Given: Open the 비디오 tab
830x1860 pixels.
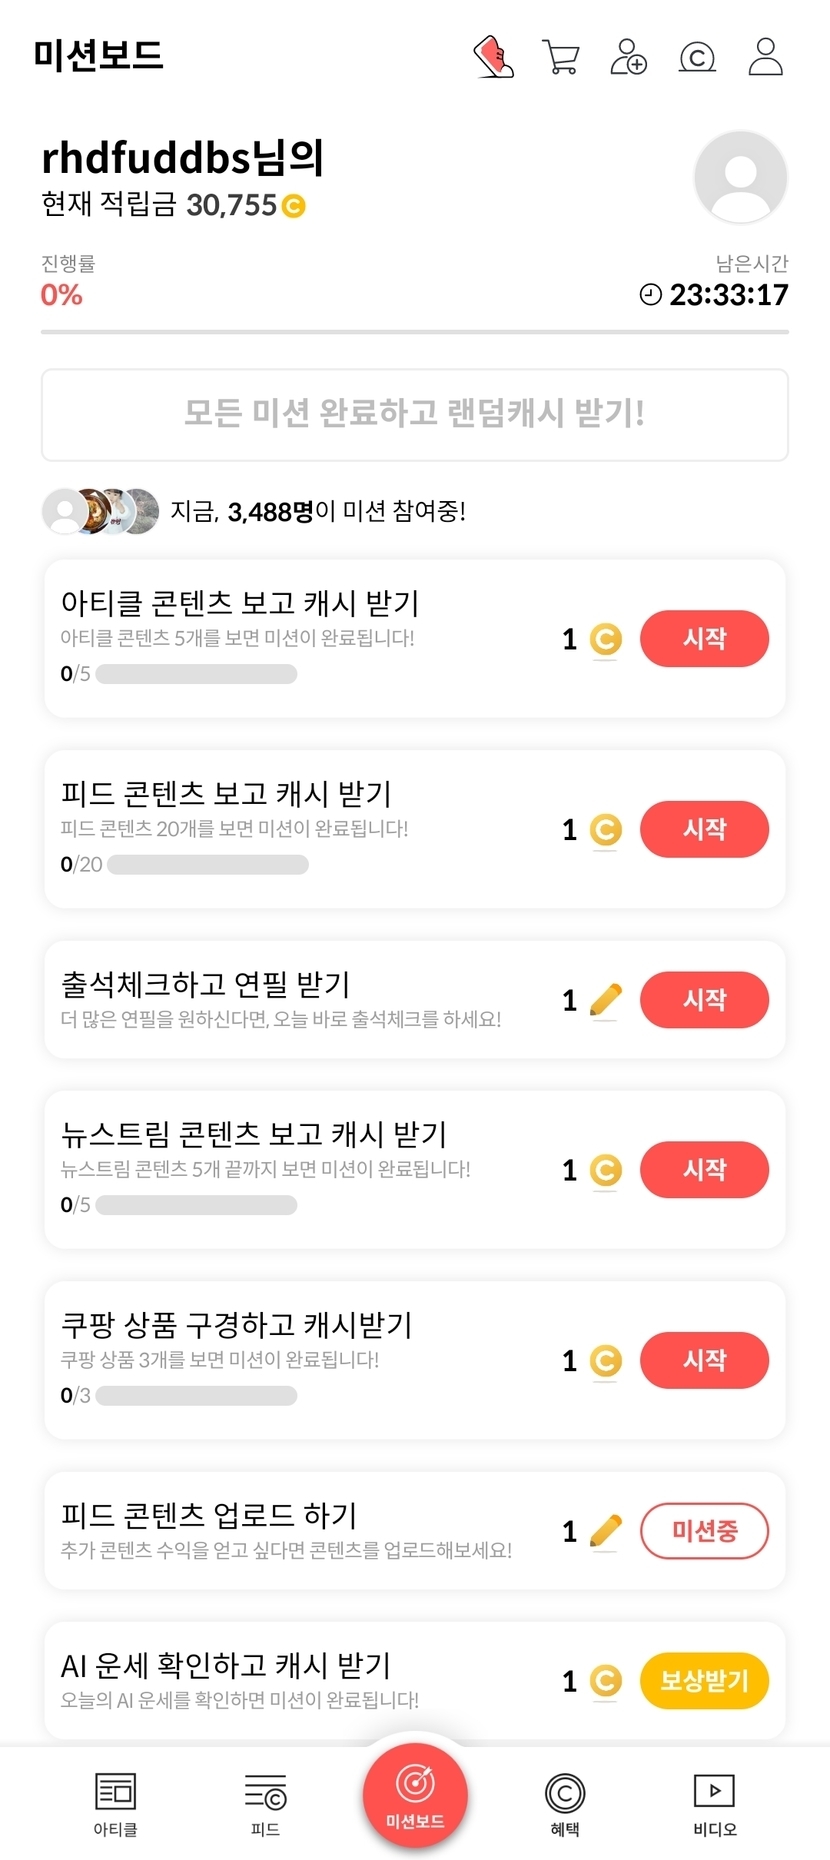Looking at the screenshot, I should click(714, 1803).
